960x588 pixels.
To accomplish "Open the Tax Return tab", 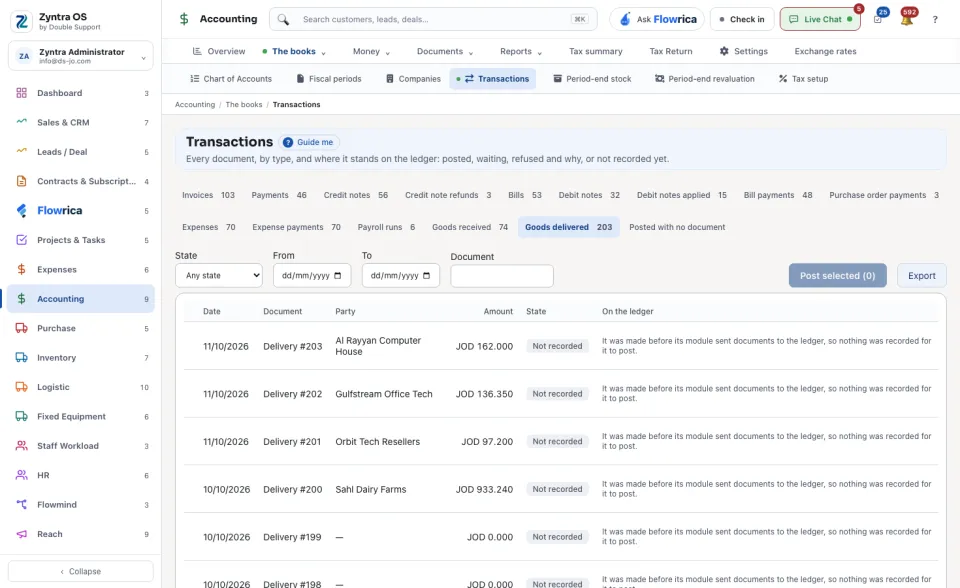I will pos(671,51).
